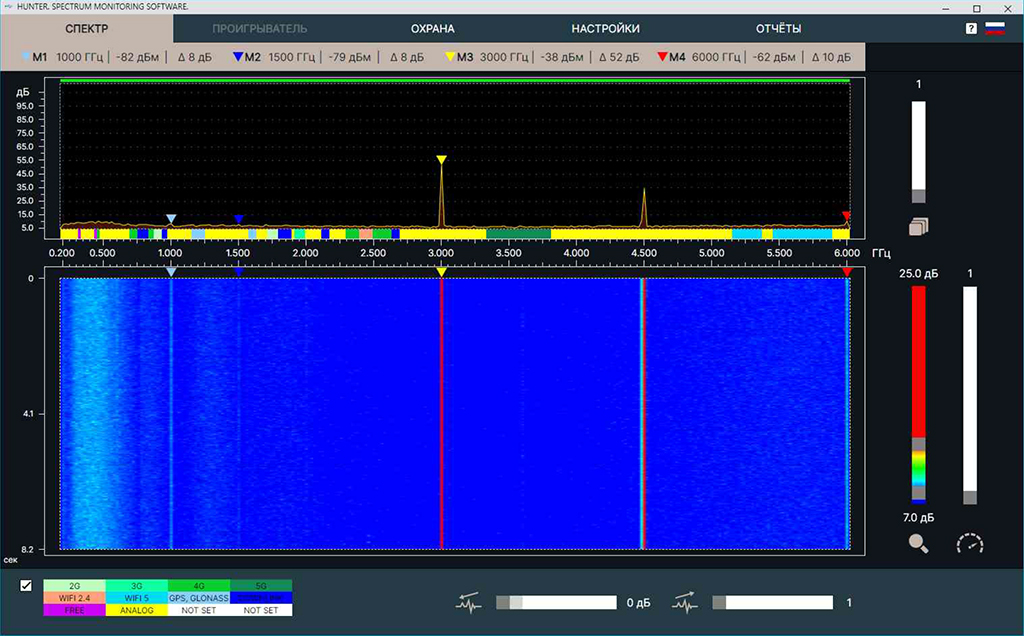Select the 2G legend color swatch
Image resolution: width=1024 pixels, height=636 pixels.
pyautogui.click(x=74, y=586)
